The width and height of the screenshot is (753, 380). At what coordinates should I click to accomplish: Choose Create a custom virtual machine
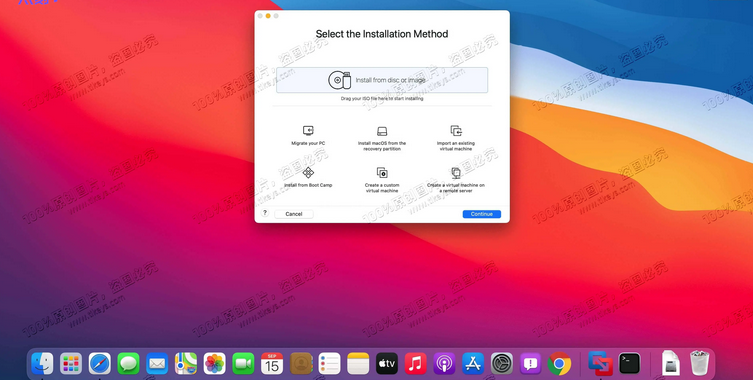(382, 180)
